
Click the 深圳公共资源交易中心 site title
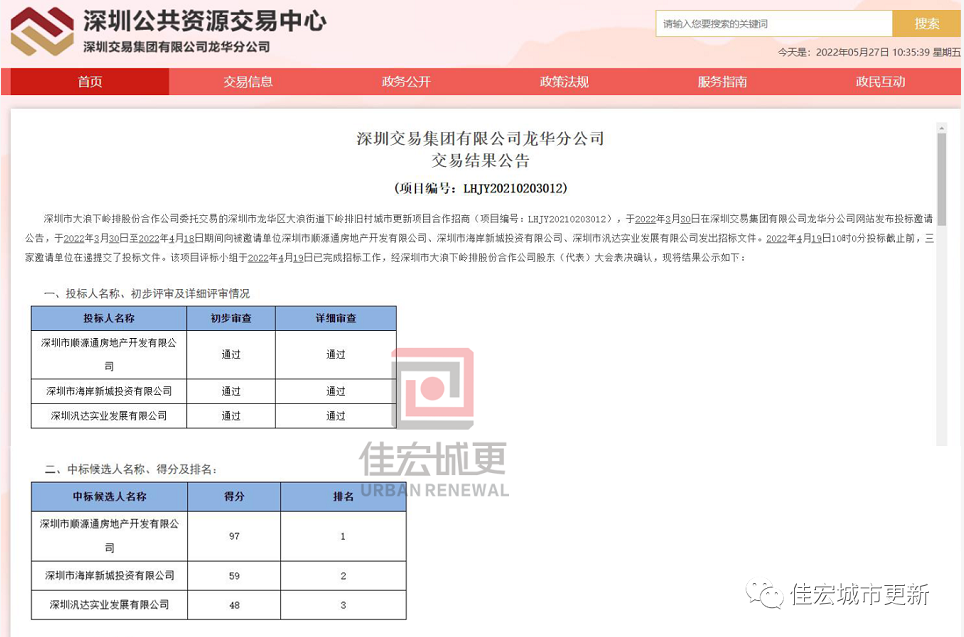204,21
